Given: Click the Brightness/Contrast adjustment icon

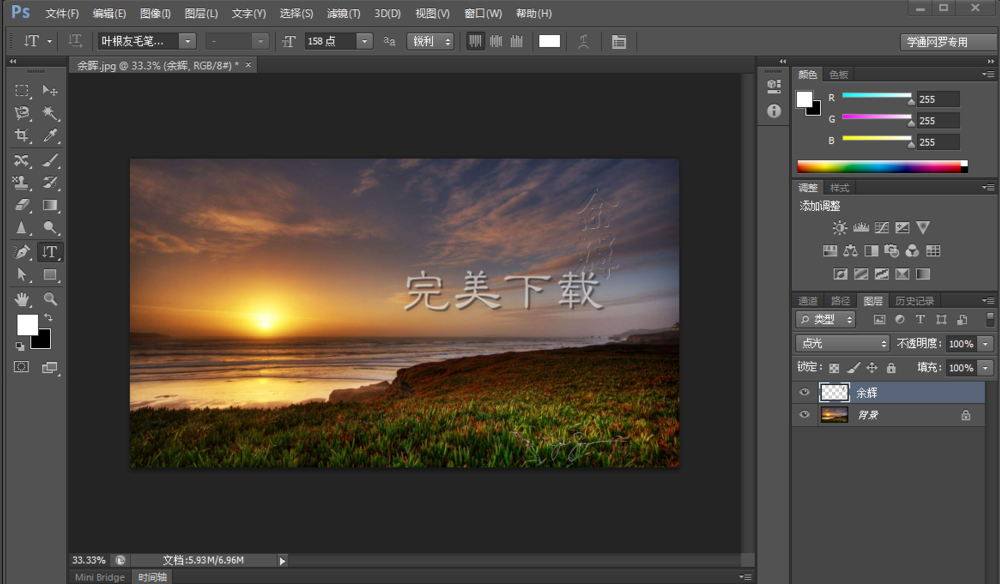Looking at the screenshot, I should (839, 228).
